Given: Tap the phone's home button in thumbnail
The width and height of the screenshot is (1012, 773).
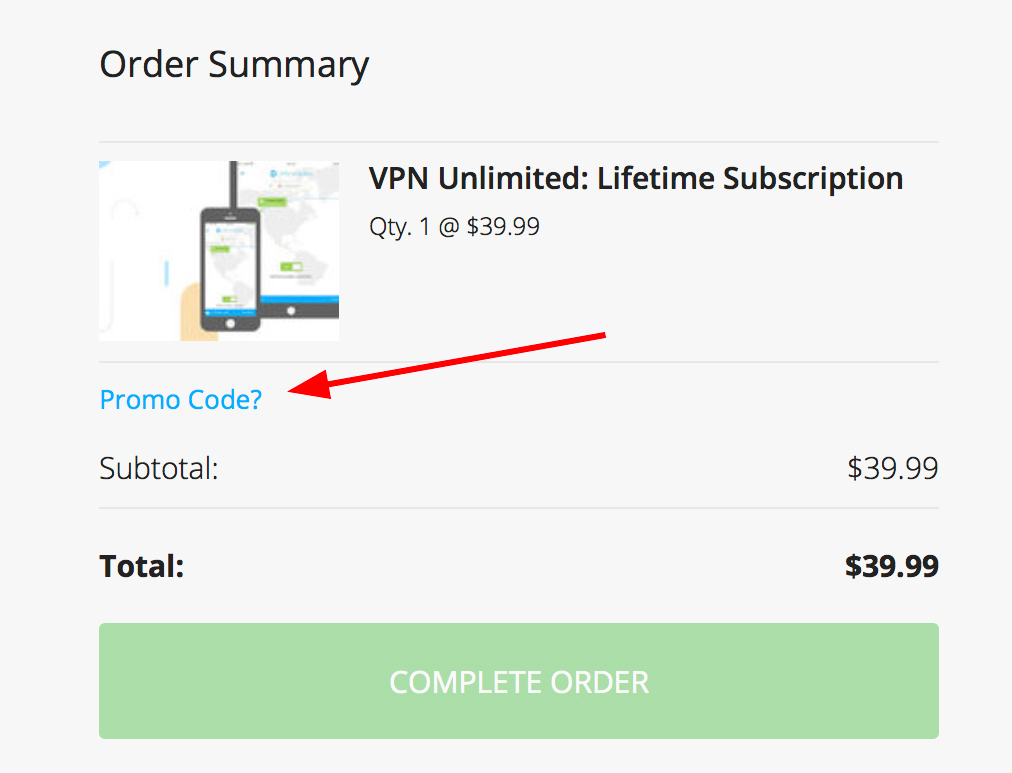Looking at the screenshot, I should point(230,323).
